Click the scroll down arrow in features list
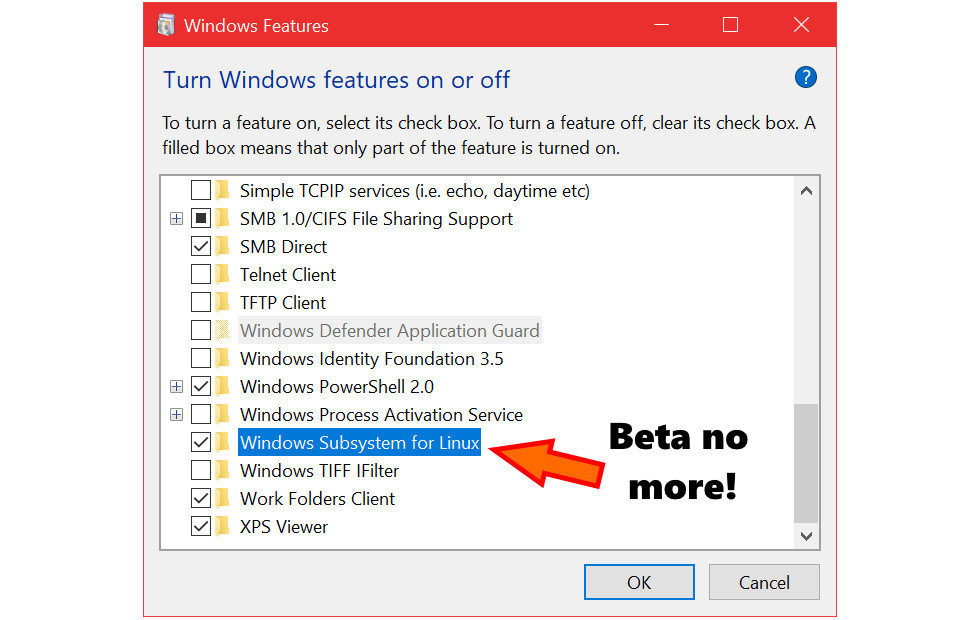 tap(806, 536)
